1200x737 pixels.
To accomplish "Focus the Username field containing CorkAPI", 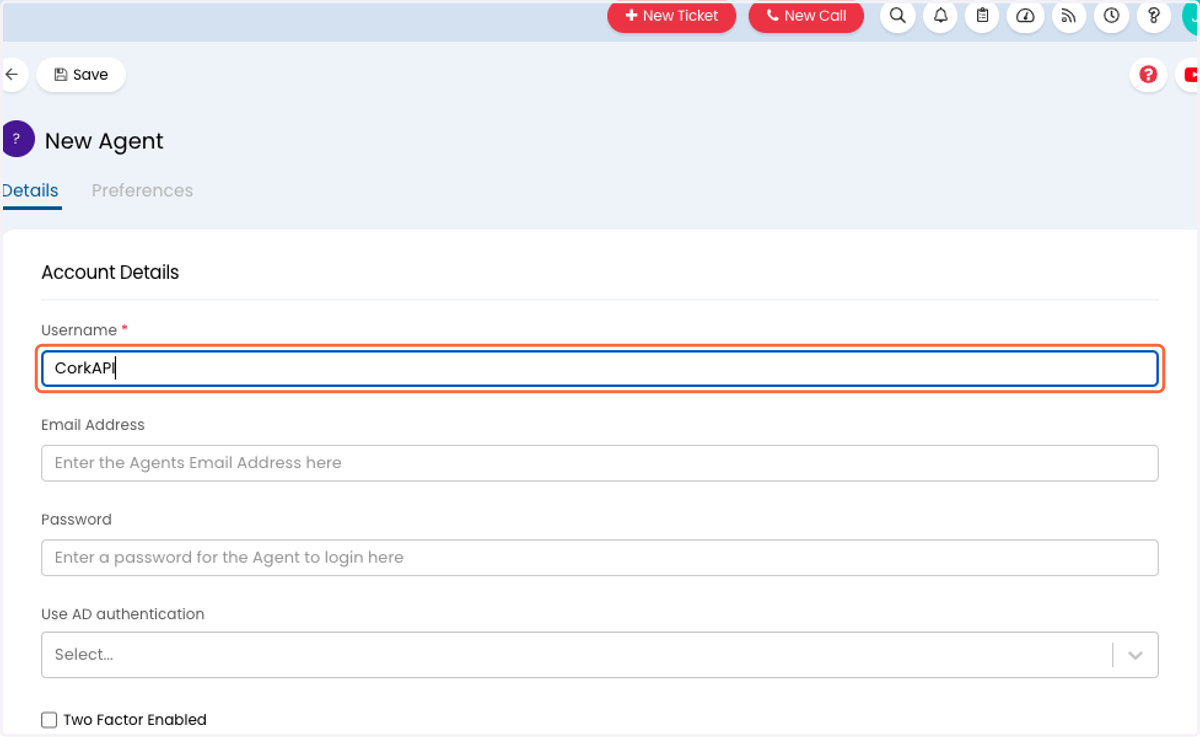I will tap(600, 368).
